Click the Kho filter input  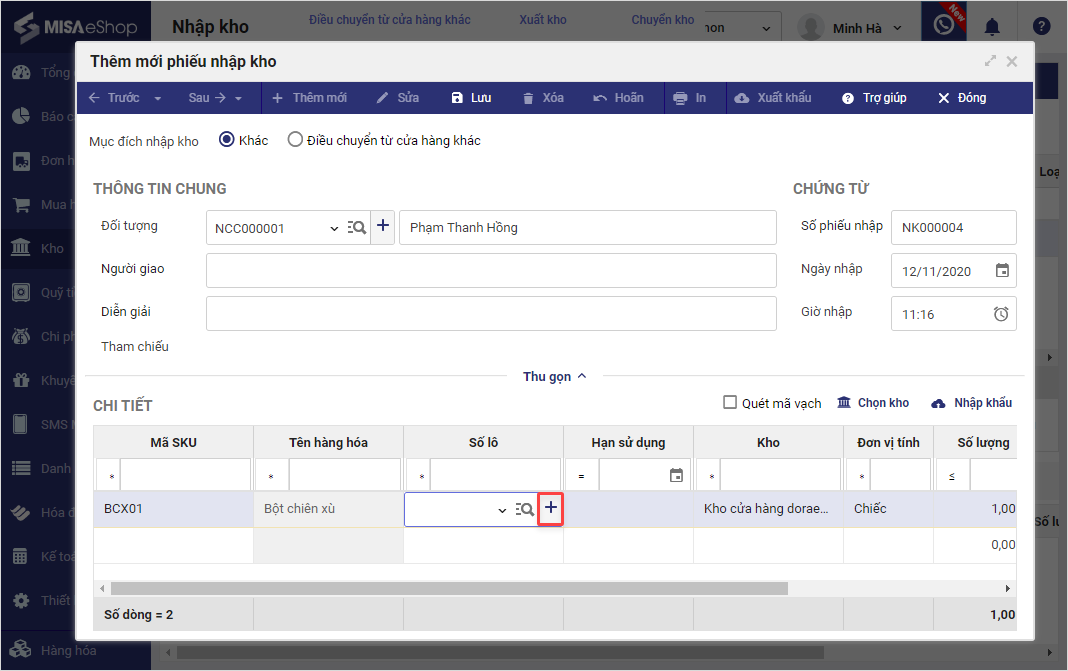point(781,475)
